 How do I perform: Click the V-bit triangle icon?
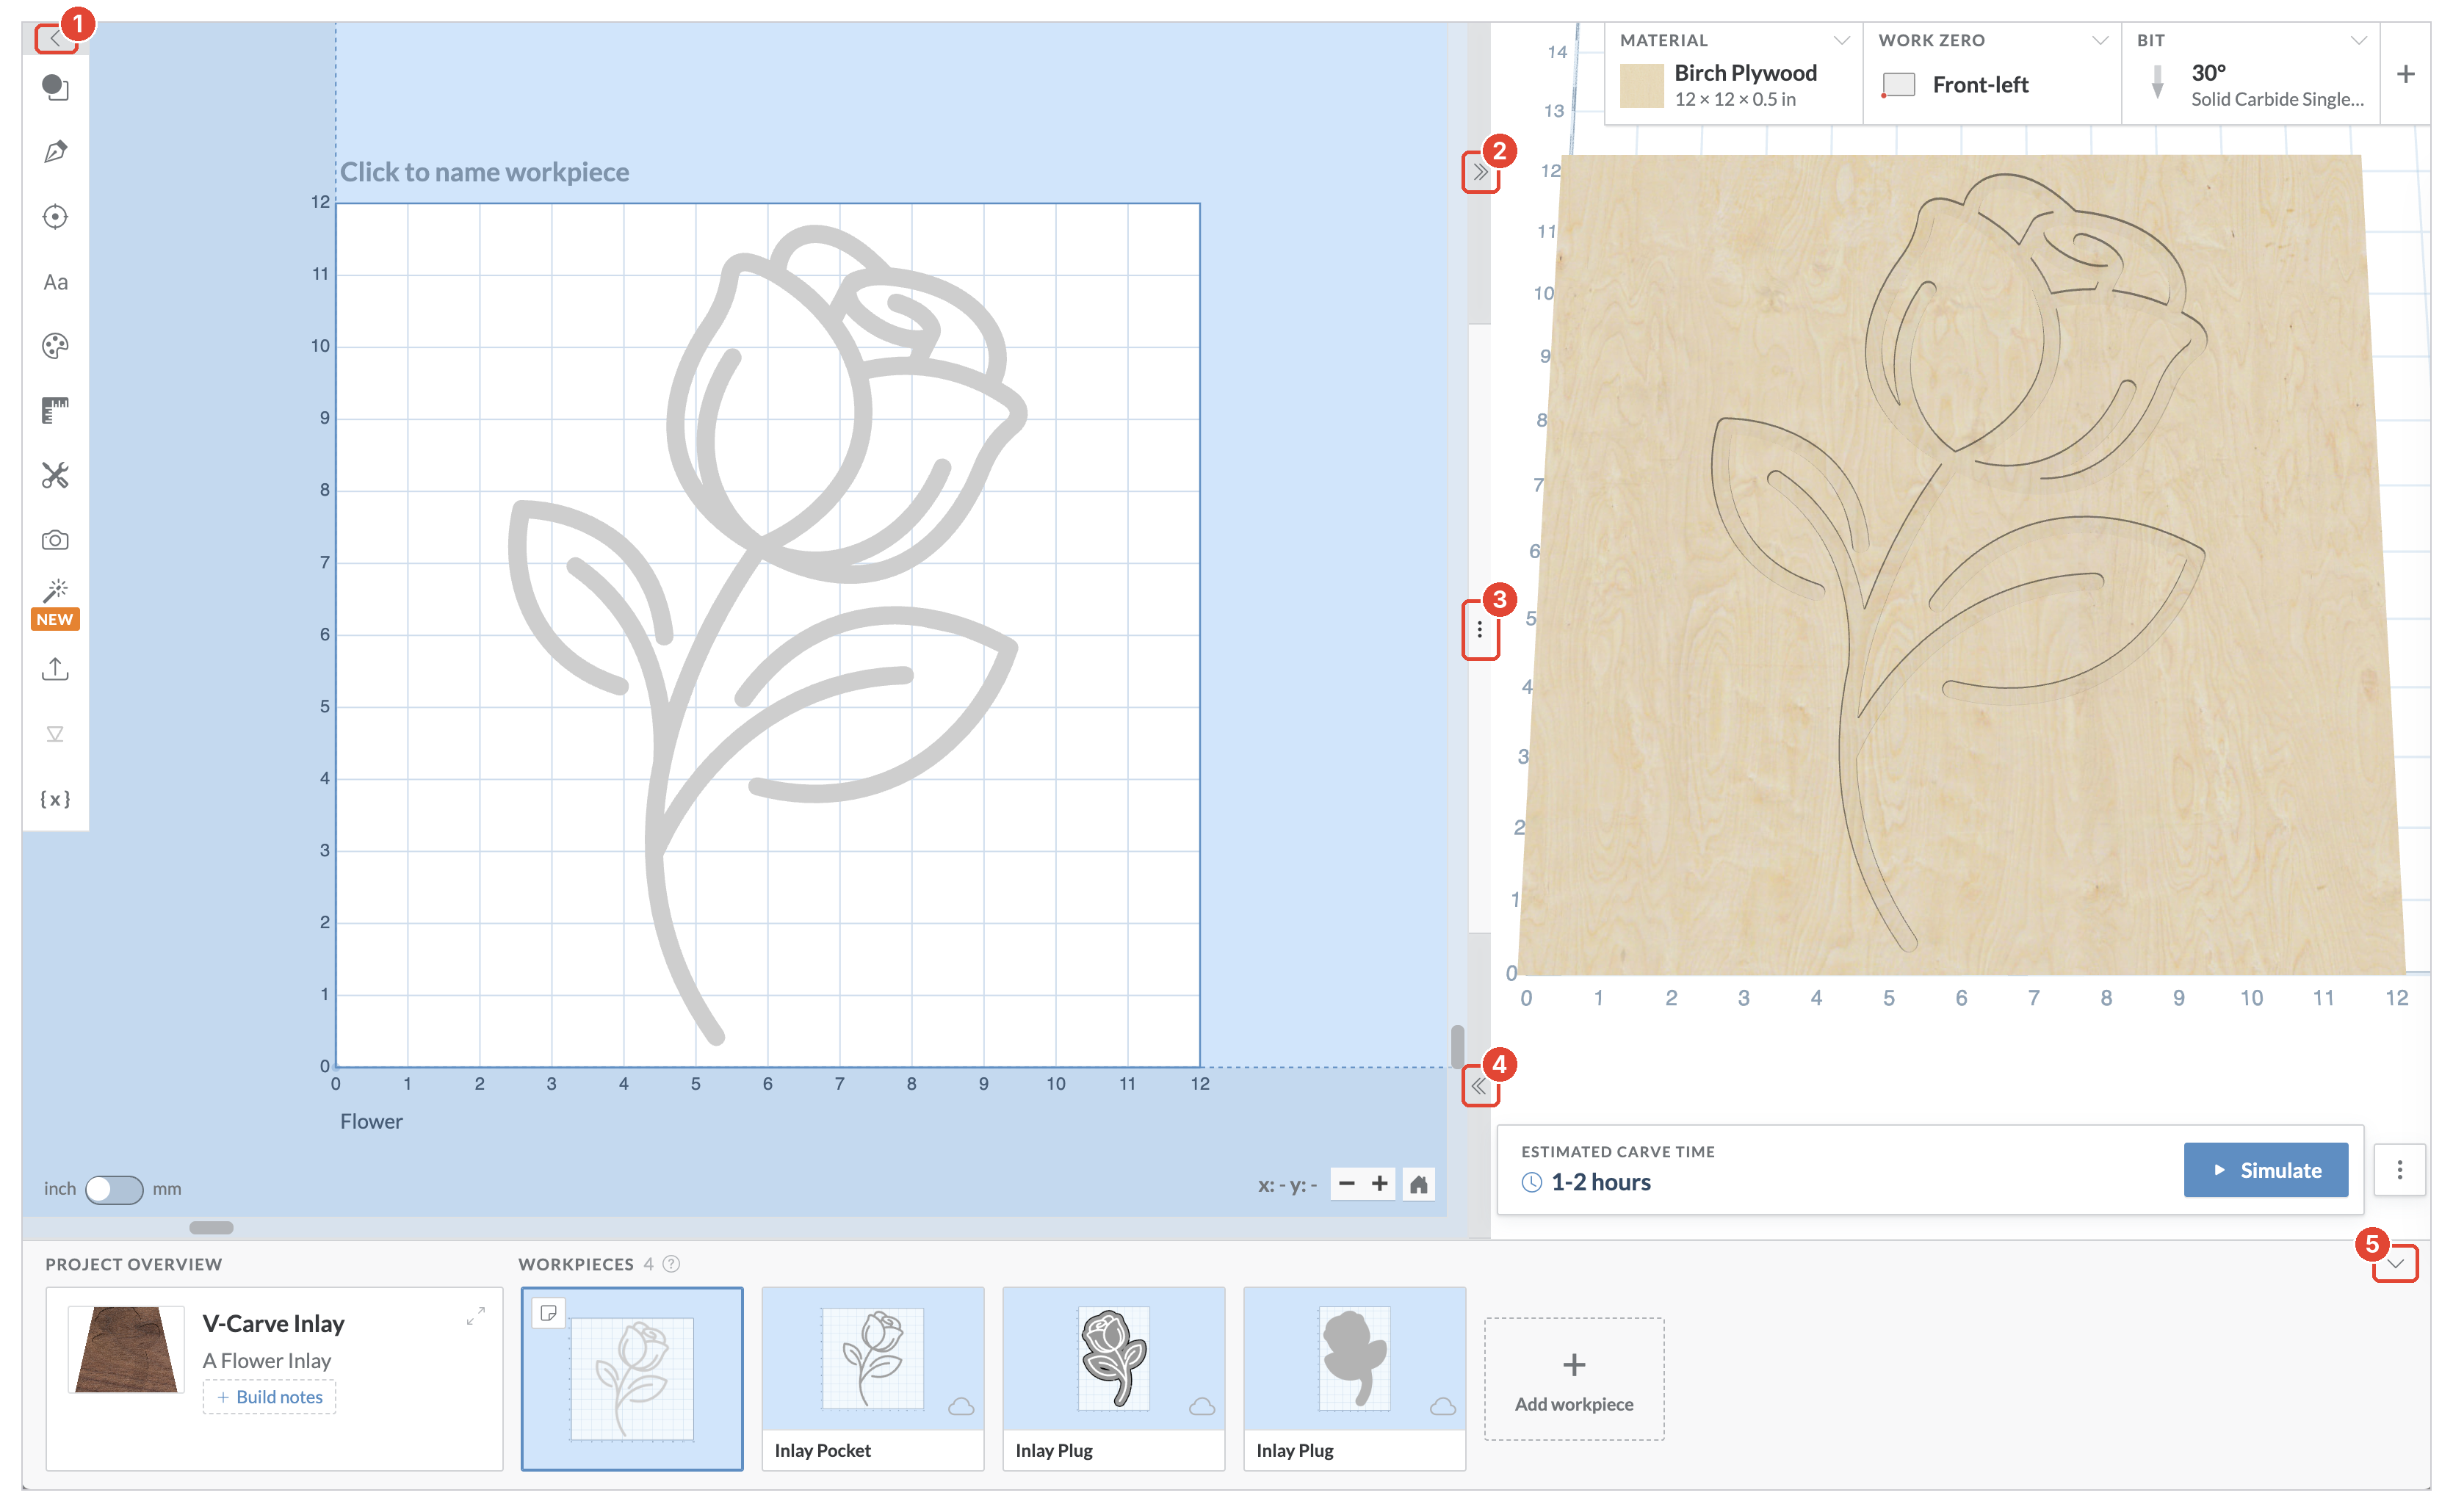pyautogui.click(x=55, y=734)
